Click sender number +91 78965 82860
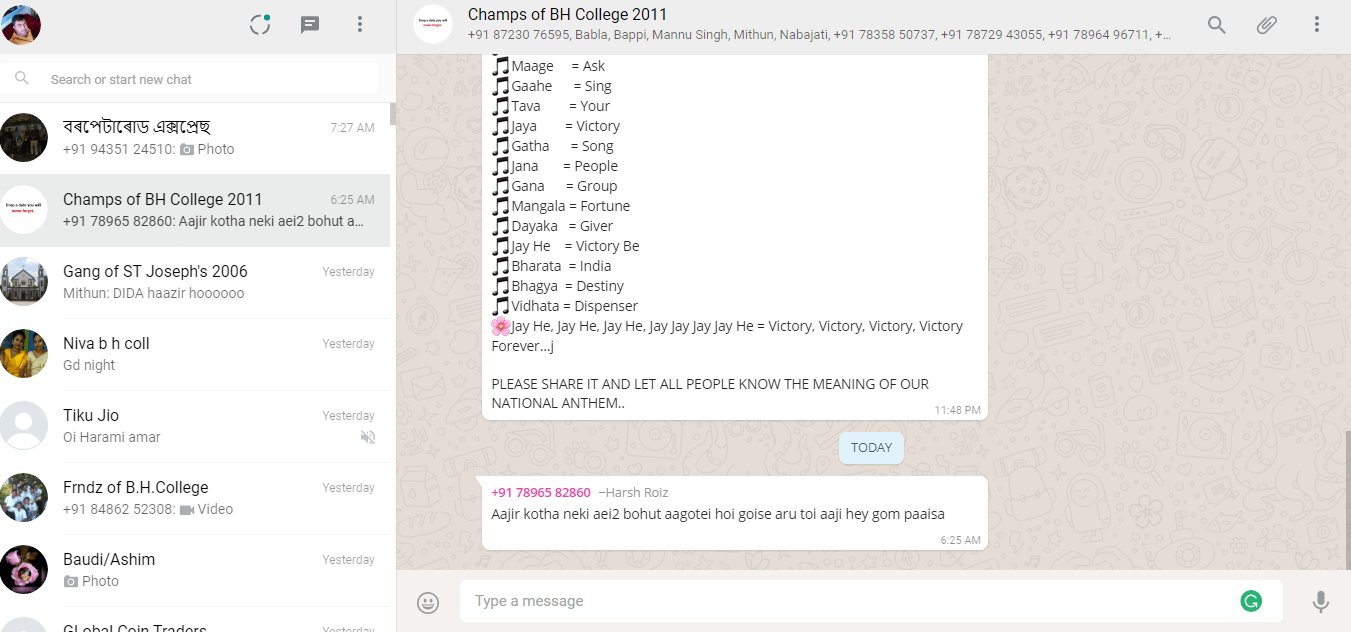This screenshot has width=1351, height=632. pos(541,492)
